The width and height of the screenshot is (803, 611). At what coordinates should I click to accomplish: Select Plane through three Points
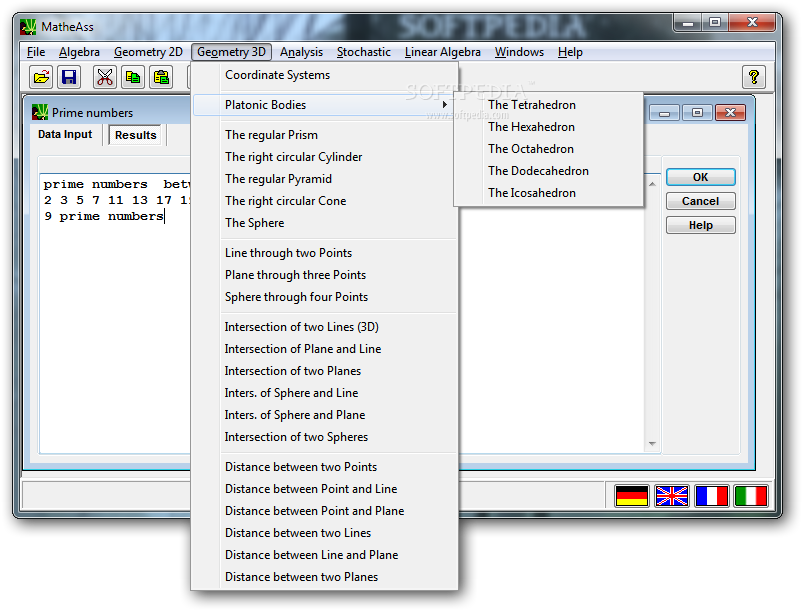(325, 275)
